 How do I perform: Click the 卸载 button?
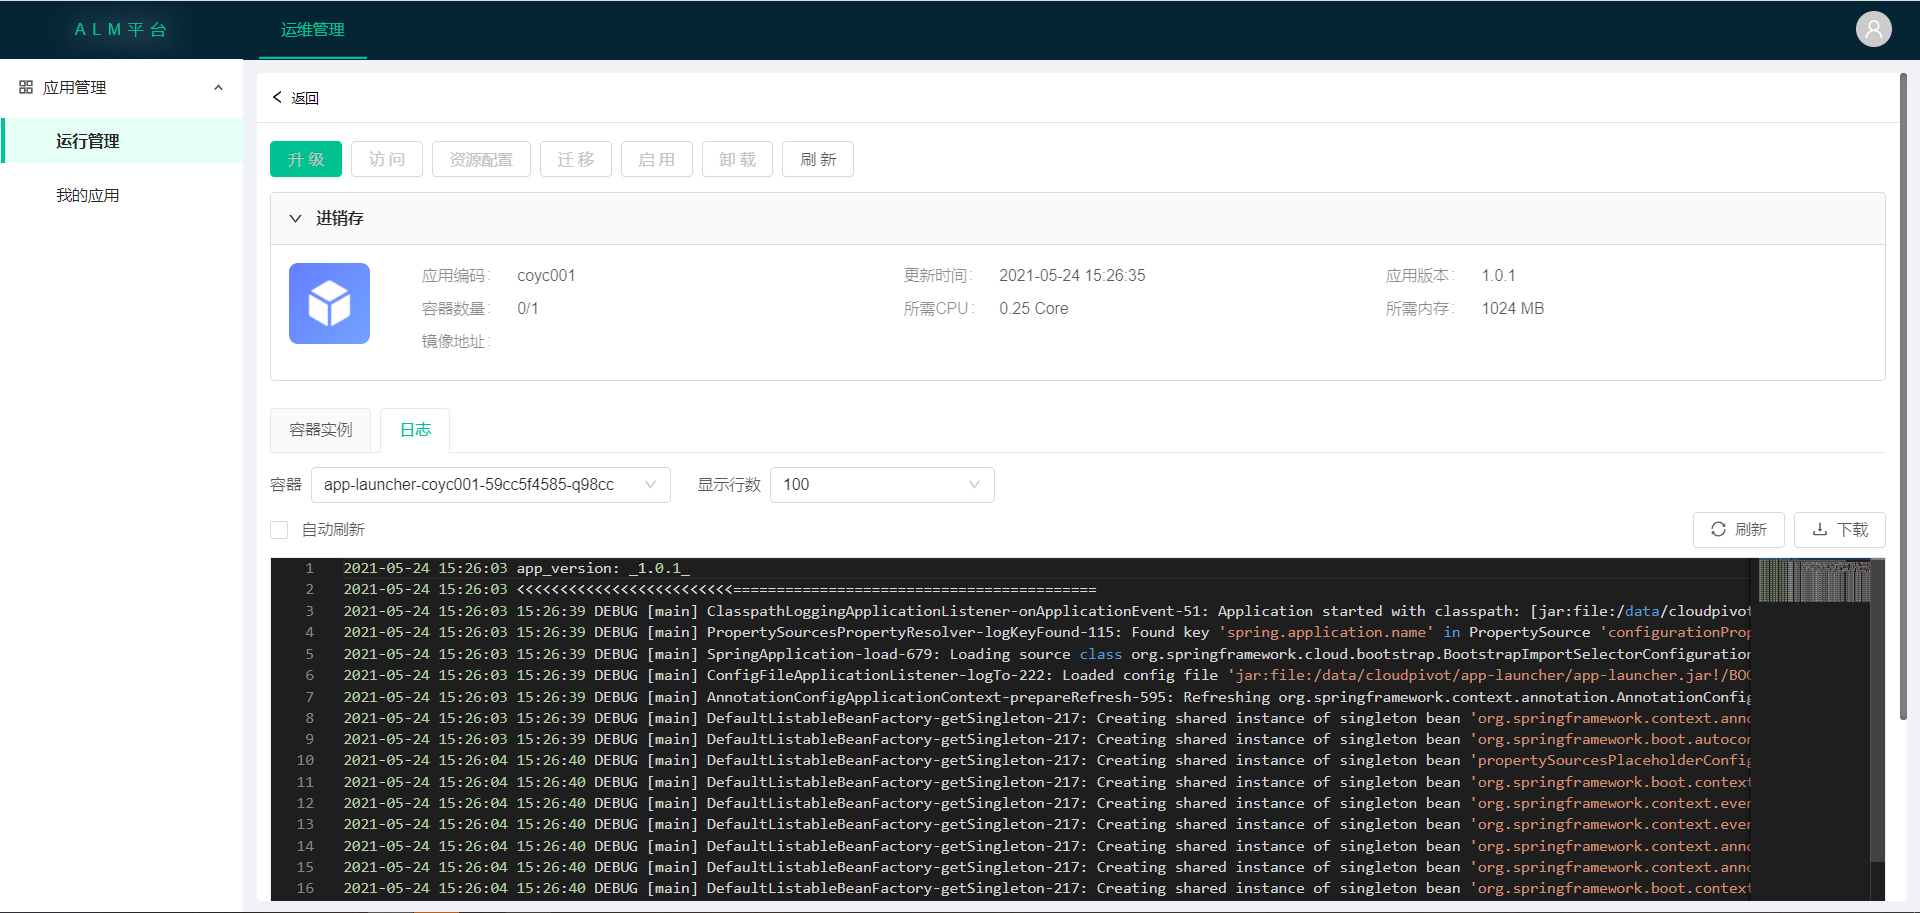(x=738, y=159)
